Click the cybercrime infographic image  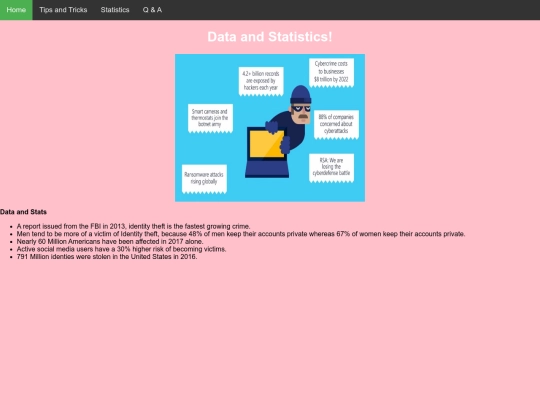pyautogui.click(x=270, y=128)
